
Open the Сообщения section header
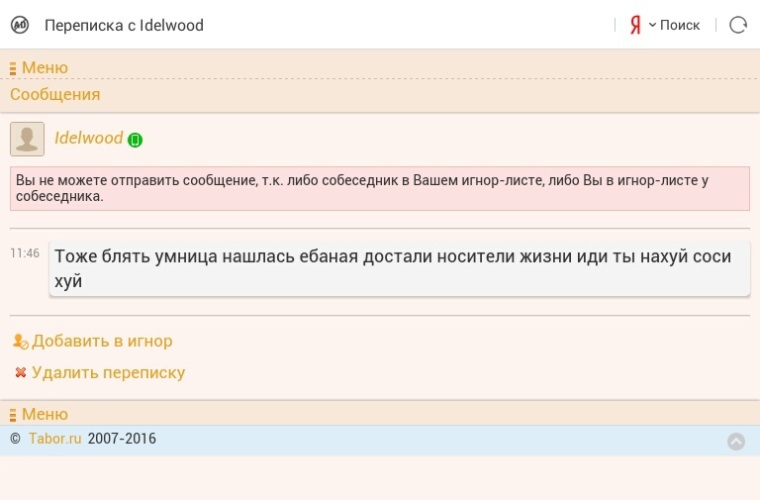tap(55, 95)
